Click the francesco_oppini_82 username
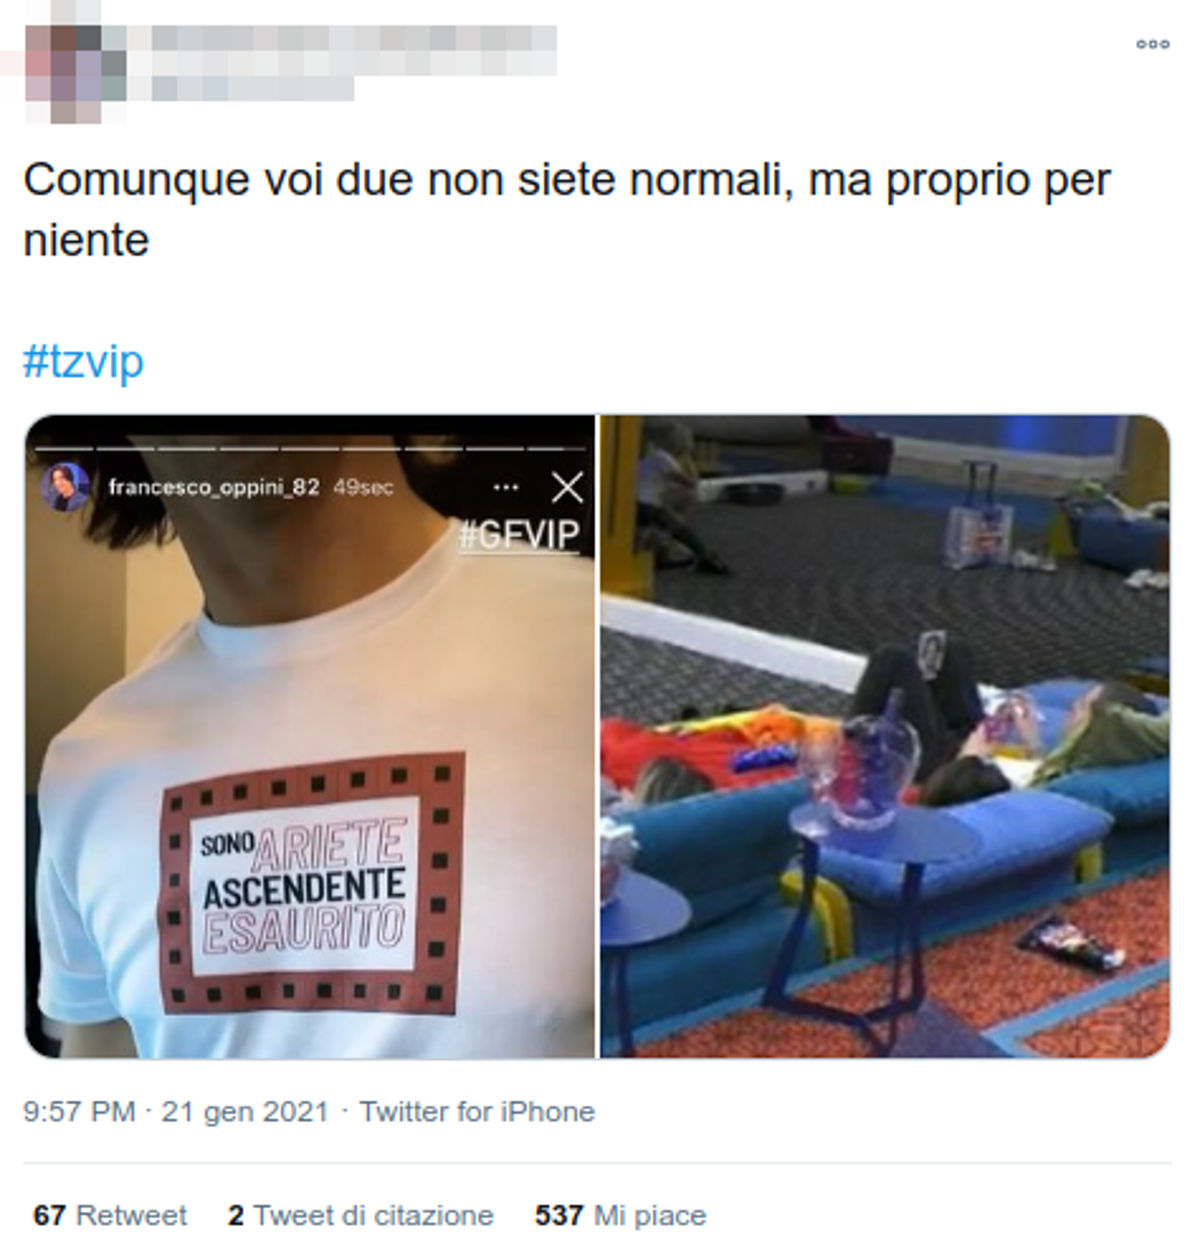 tap(214, 487)
